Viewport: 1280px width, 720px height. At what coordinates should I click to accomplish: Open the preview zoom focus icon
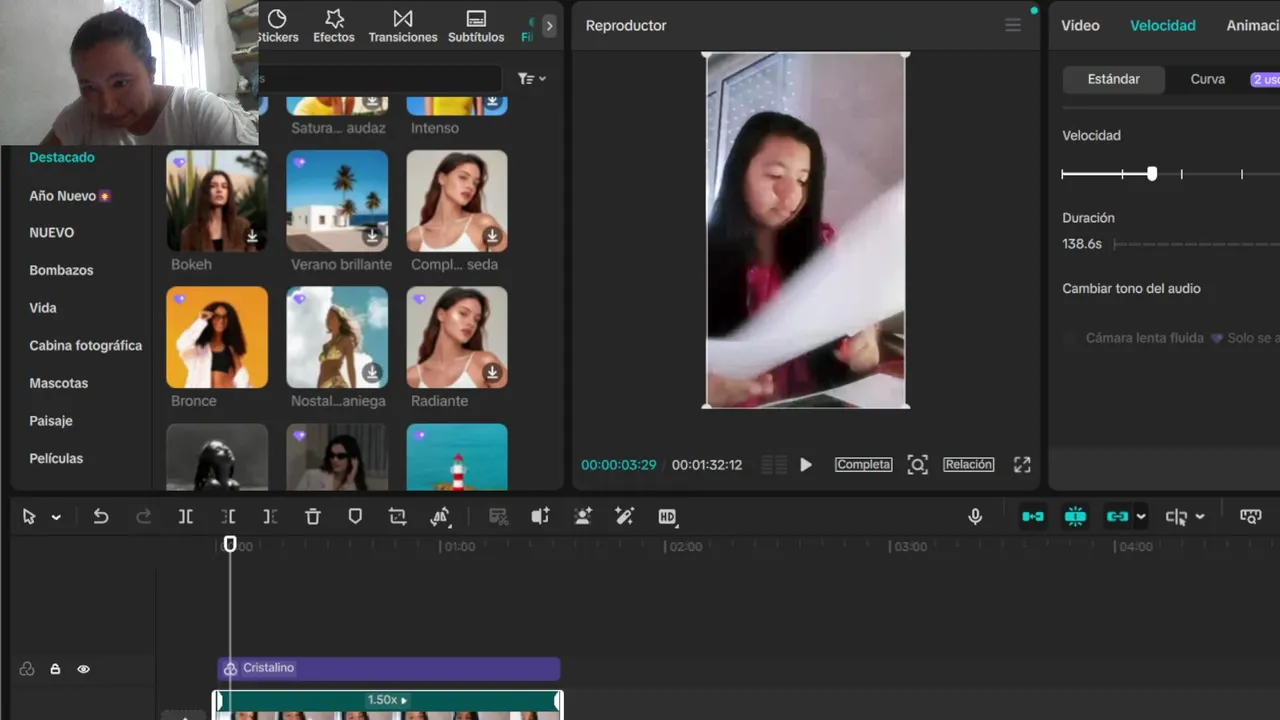click(917, 465)
